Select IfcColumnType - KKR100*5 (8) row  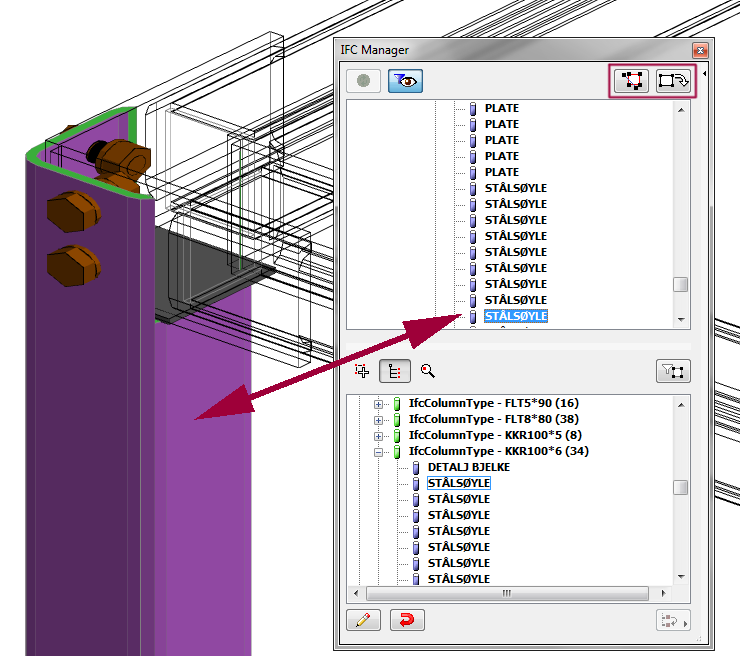[495, 435]
